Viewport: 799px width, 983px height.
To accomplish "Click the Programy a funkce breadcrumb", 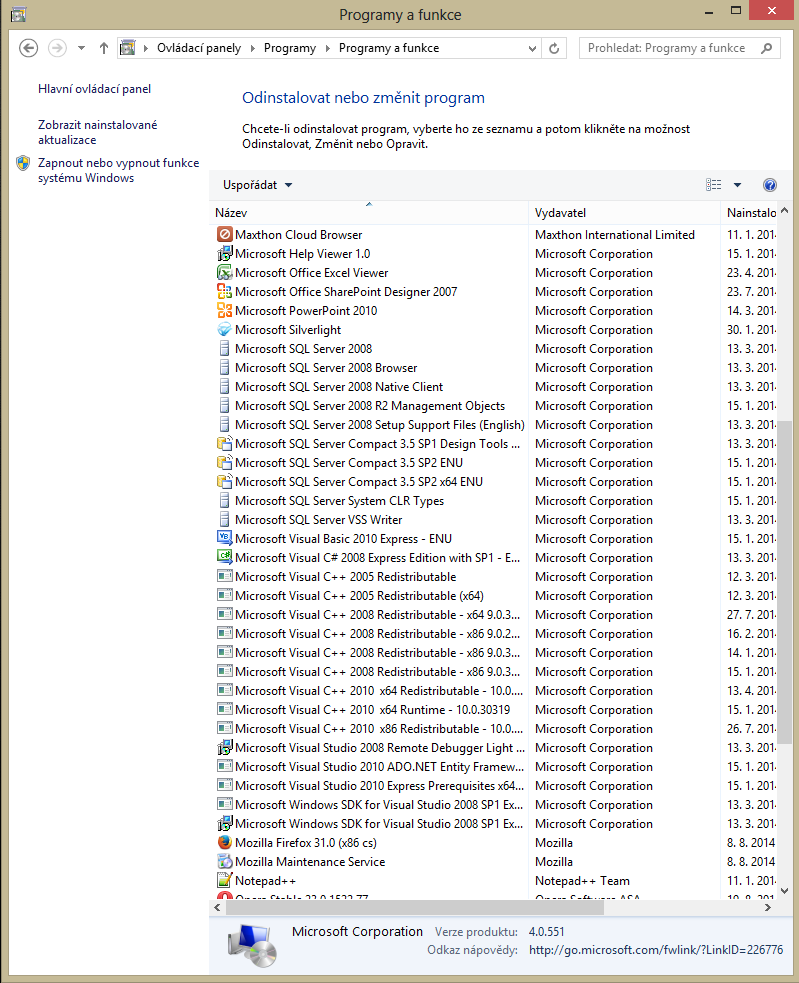I will 389,48.
